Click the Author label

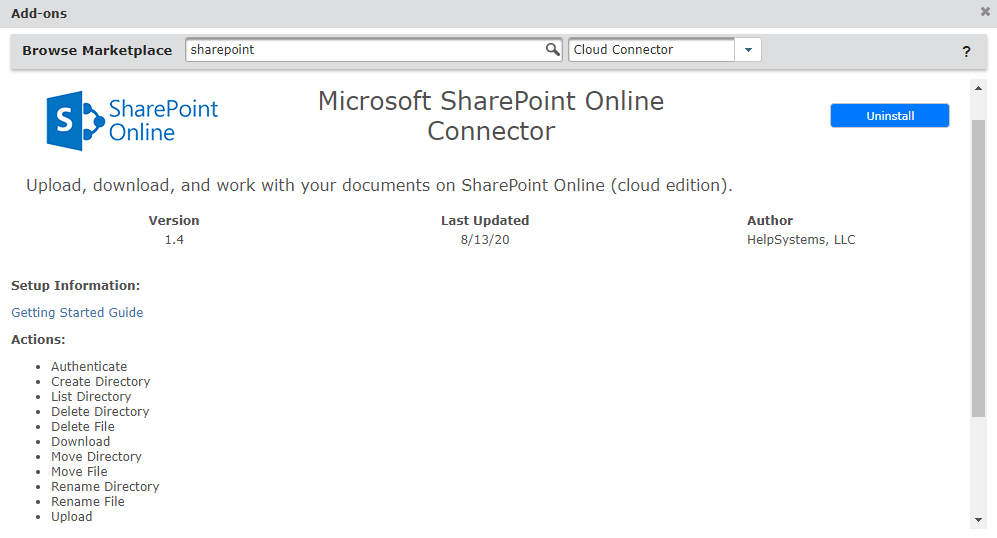tap(769, 221)
